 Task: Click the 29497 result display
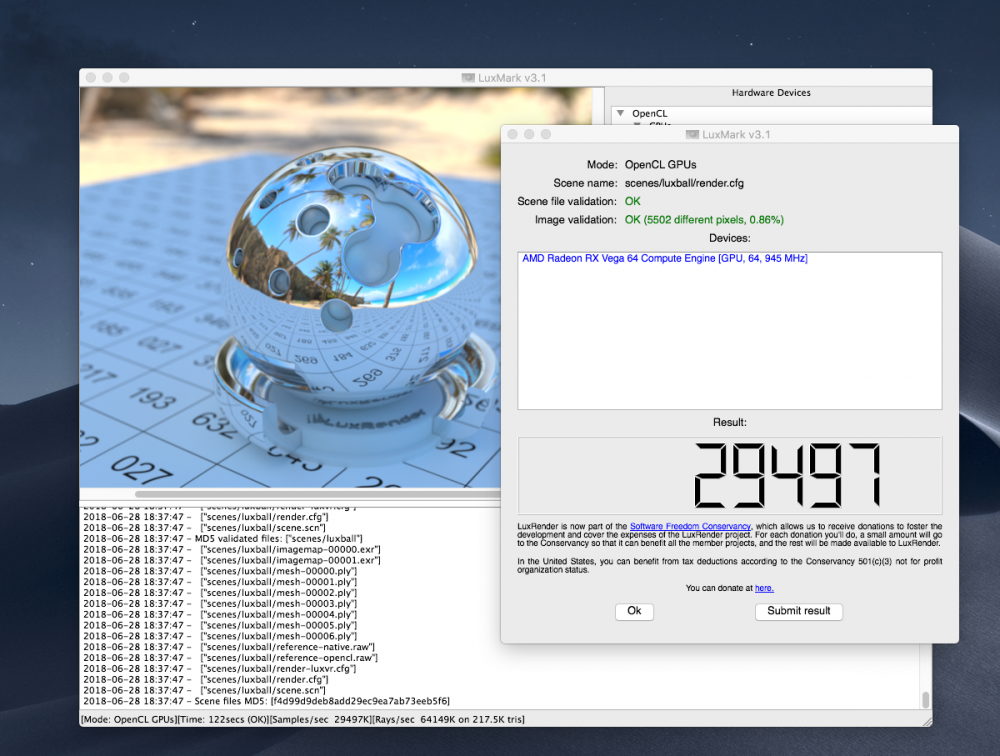730,476
